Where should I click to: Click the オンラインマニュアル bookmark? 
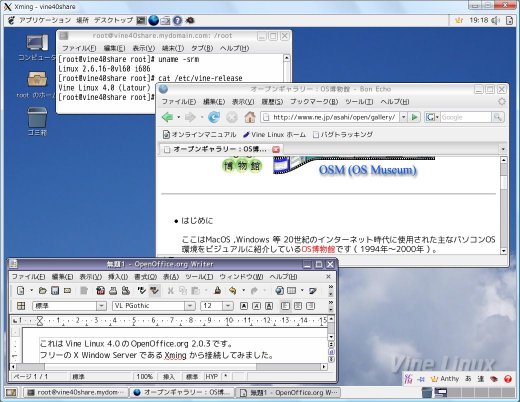pos(199,135)
